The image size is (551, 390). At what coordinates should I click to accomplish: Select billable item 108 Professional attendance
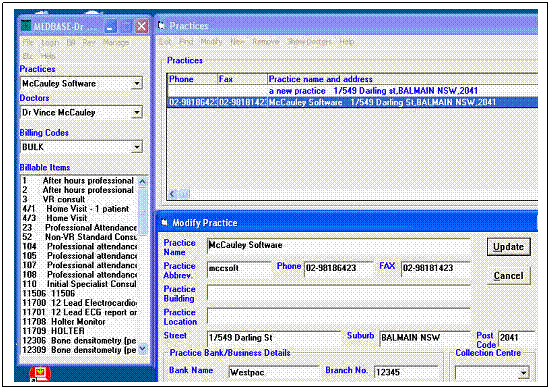[x=79, y=275]
